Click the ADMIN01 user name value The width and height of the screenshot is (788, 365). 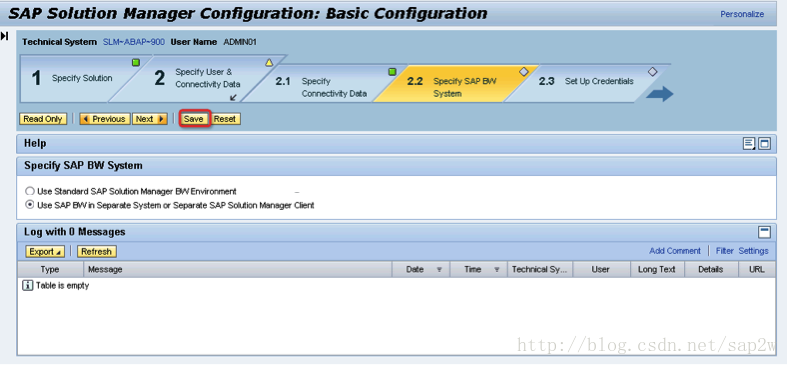point(240,42)
